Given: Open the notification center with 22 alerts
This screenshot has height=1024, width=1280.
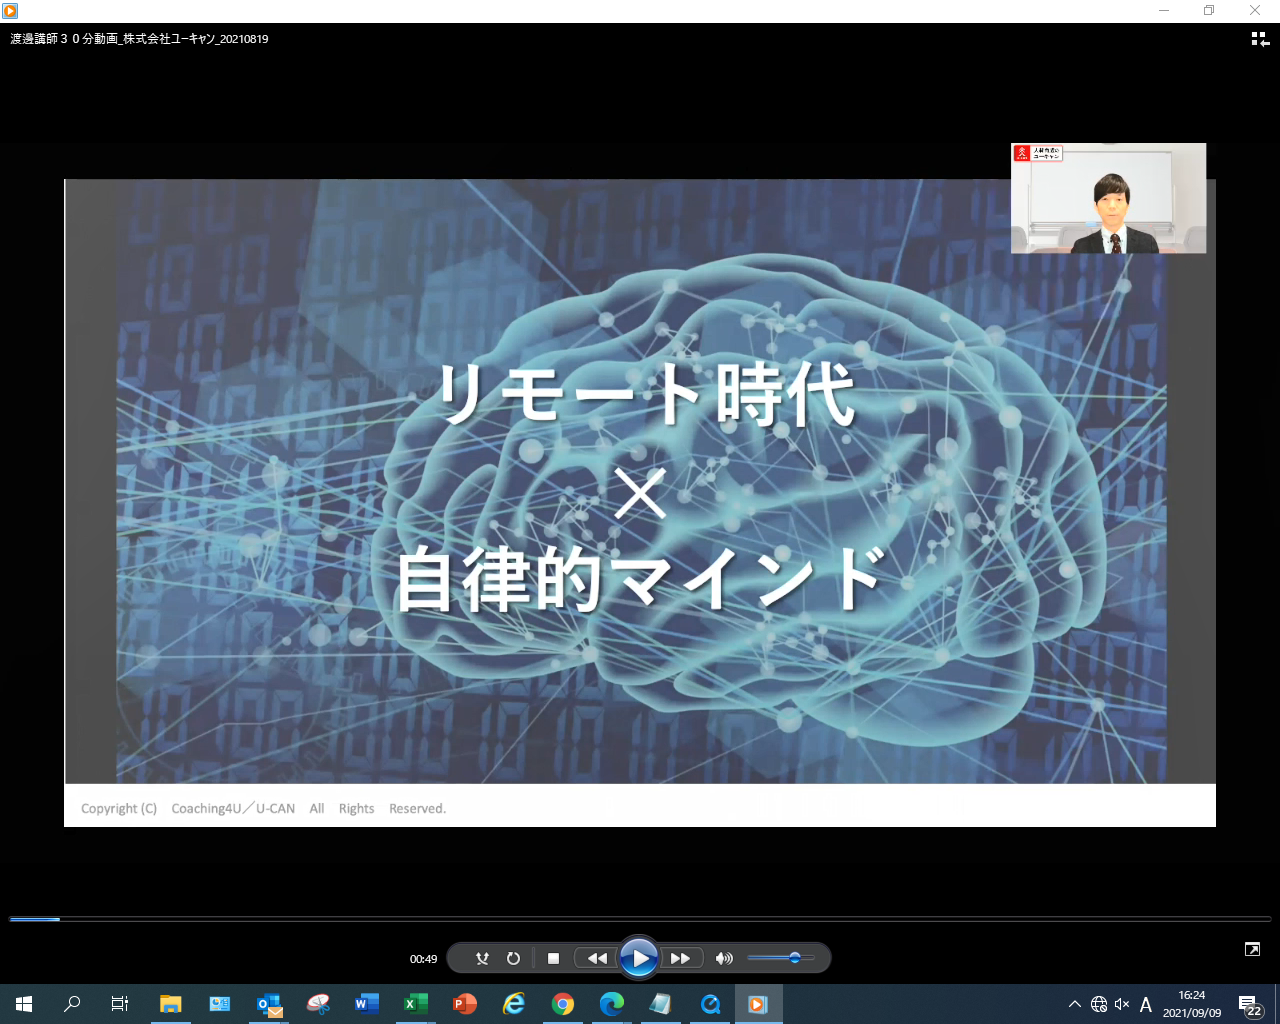Looking at the screenshot, I should (x=1249, y=1004).
